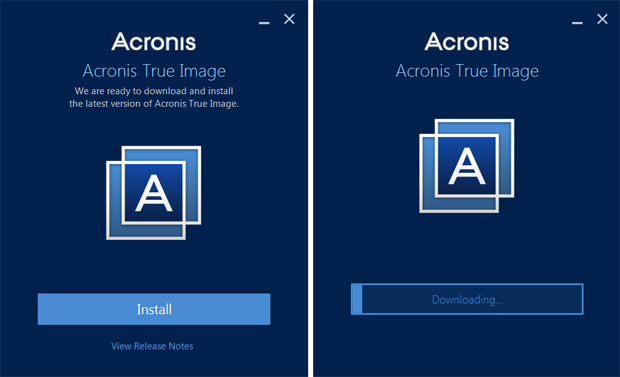Screen dimensions: 620x377
Task: Open the View Release Notes link
Action: 152,346
